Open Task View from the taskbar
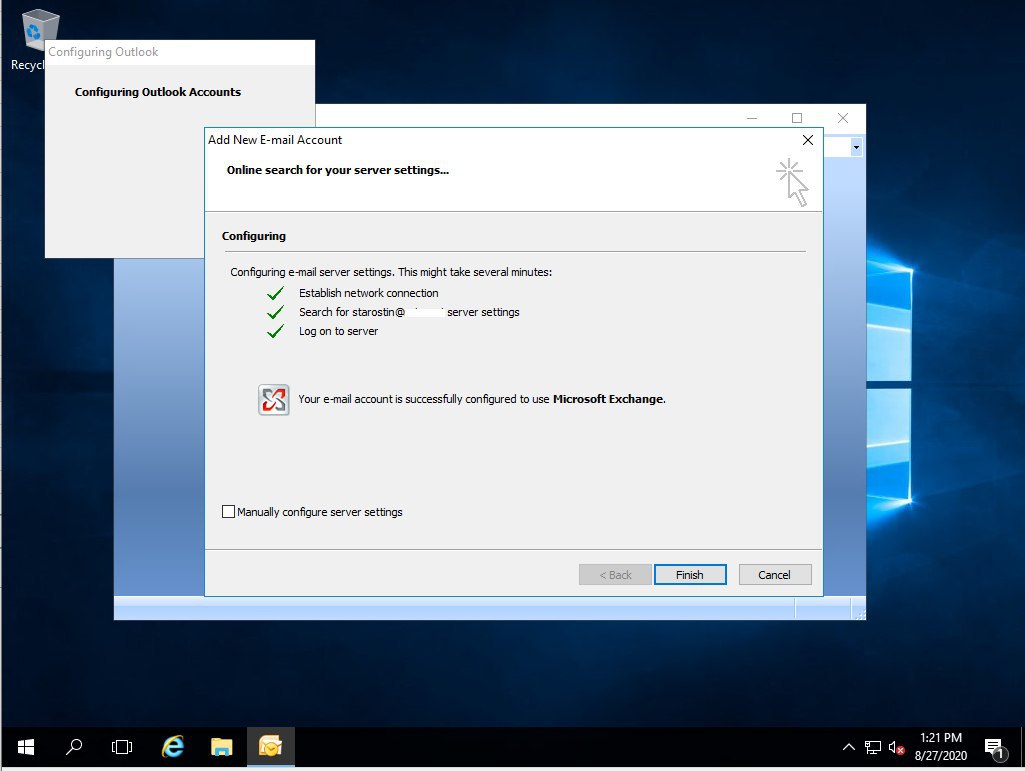The height and width of the screenshot is (771, 1025). point(122,747)
